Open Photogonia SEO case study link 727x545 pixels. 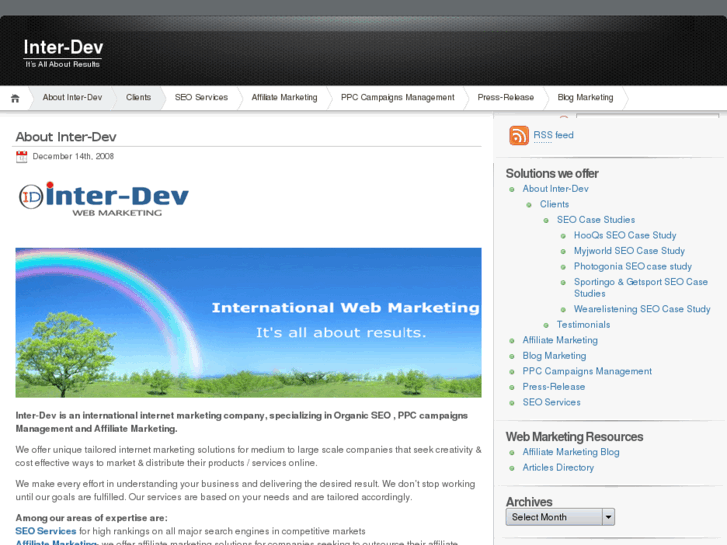coord(633,266)
